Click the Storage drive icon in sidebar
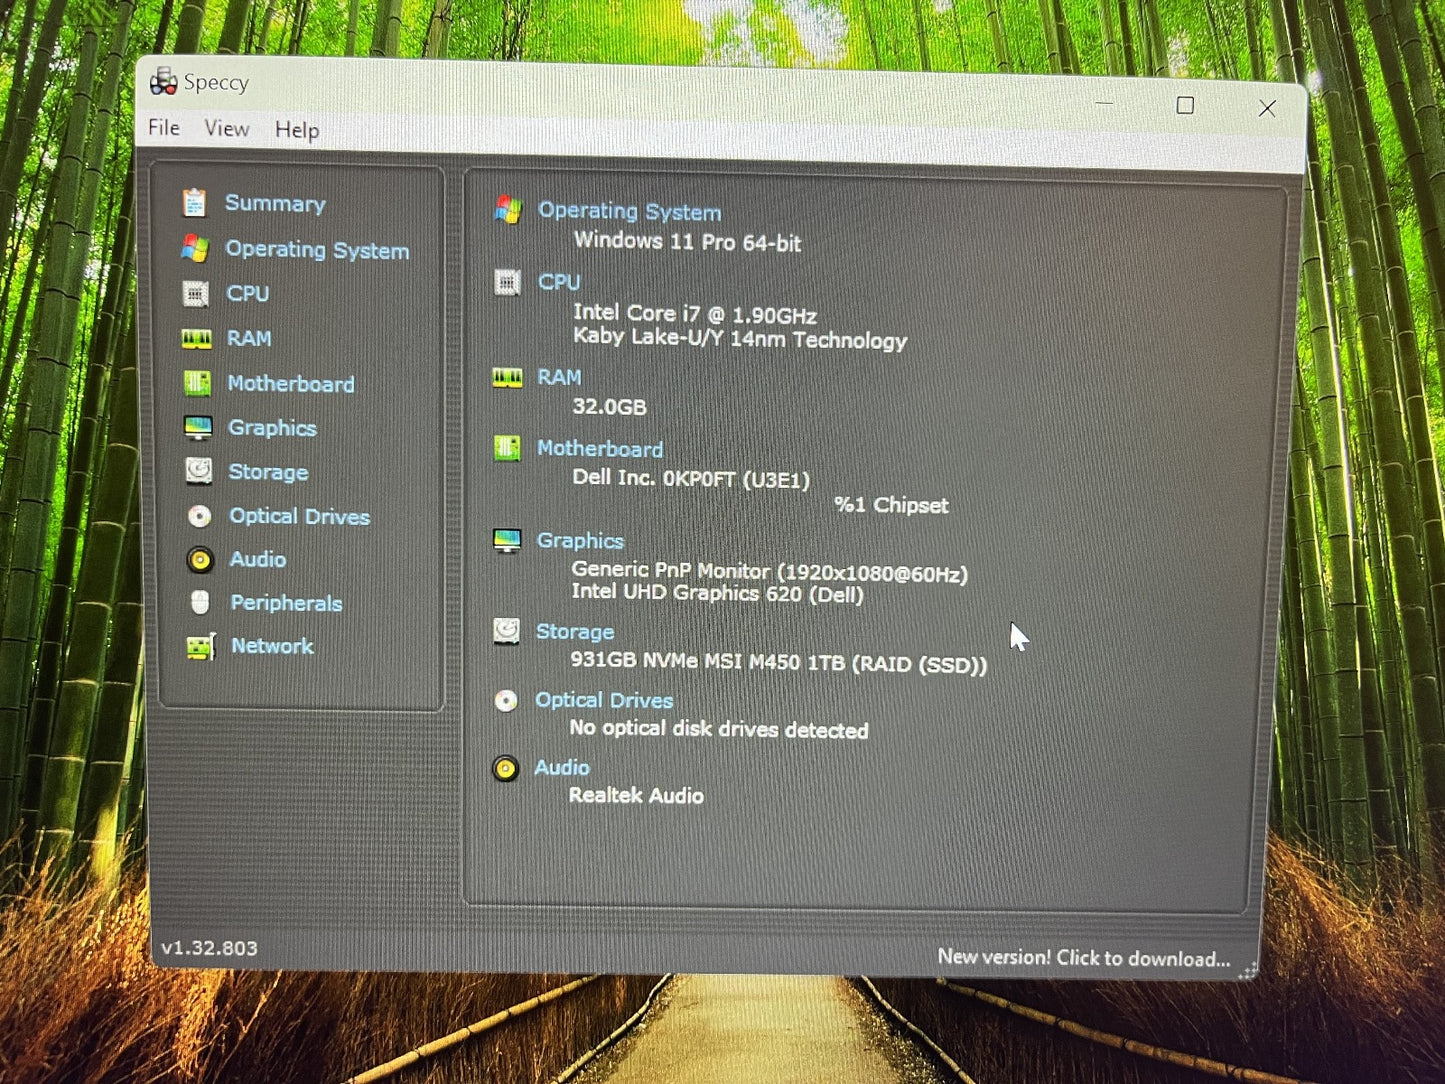The image size is (1445, 1084). coord(198,471)
